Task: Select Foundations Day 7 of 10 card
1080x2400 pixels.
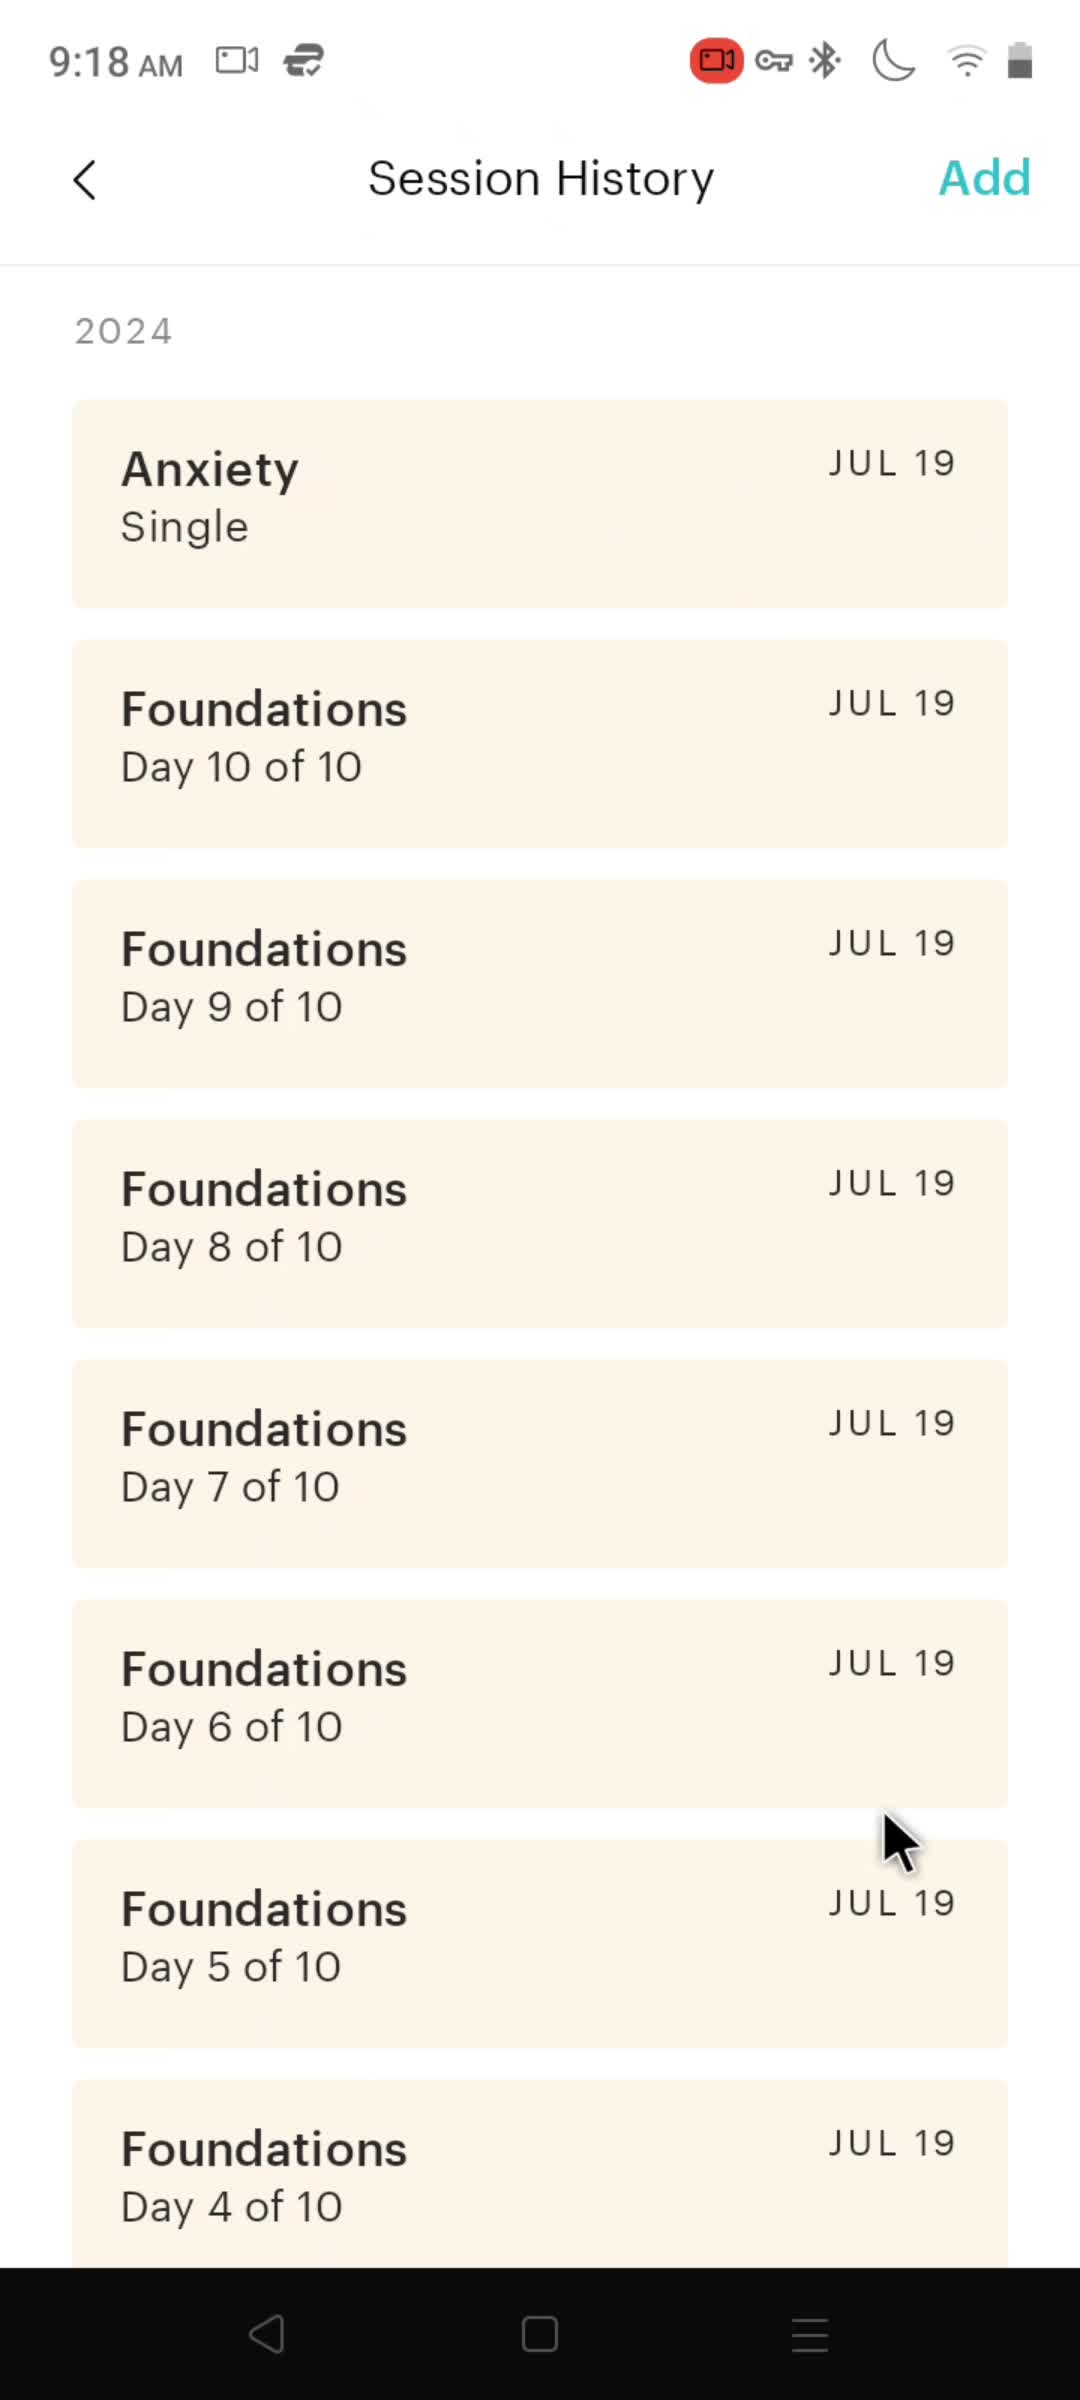Action: [x=540, y=1464]
